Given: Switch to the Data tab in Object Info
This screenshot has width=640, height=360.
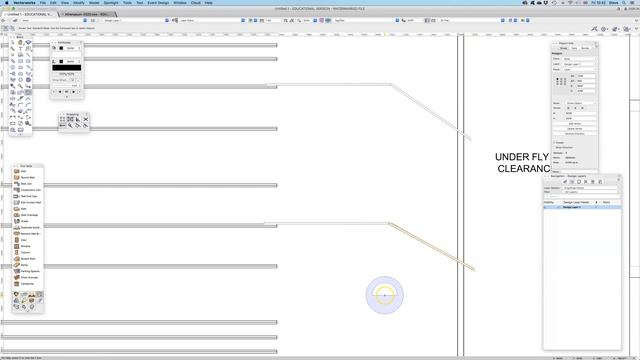Looking at the screenshot, I should coord(574,48).
